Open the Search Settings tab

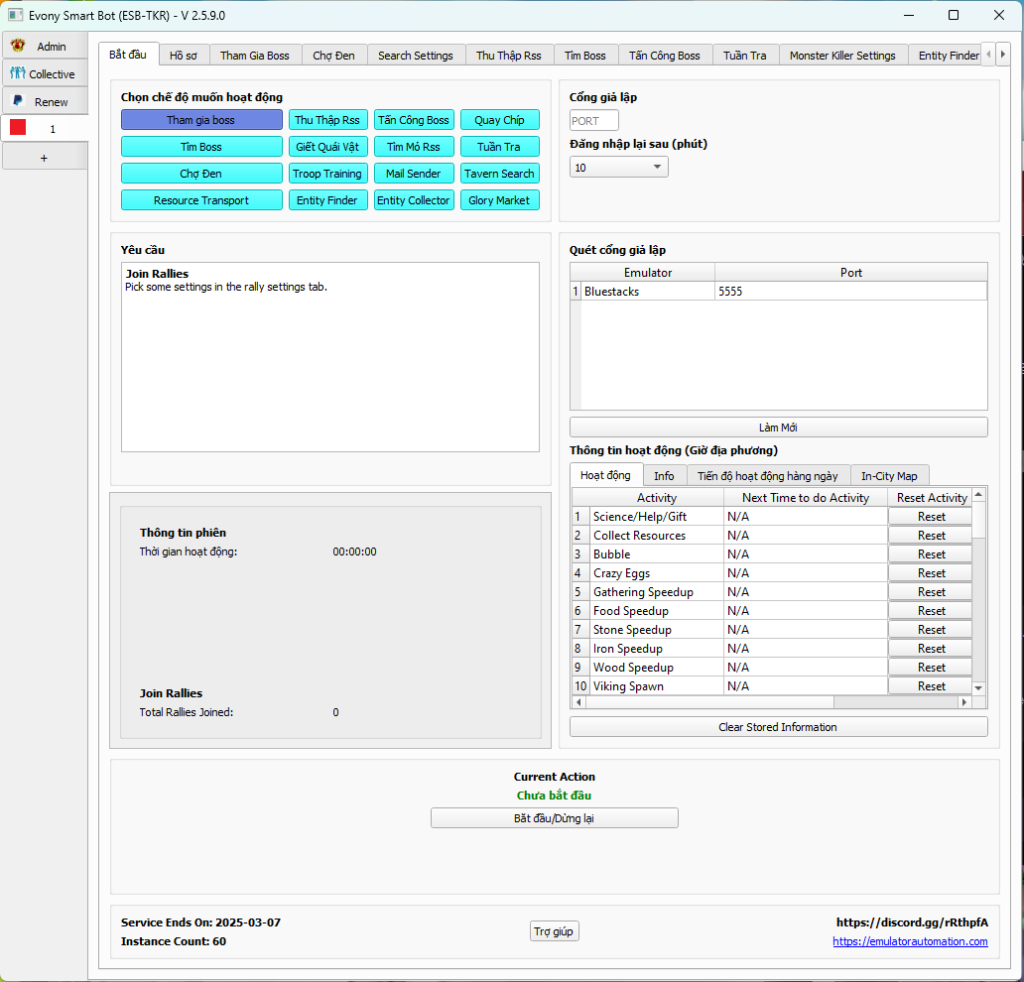[x=415, y=56]
